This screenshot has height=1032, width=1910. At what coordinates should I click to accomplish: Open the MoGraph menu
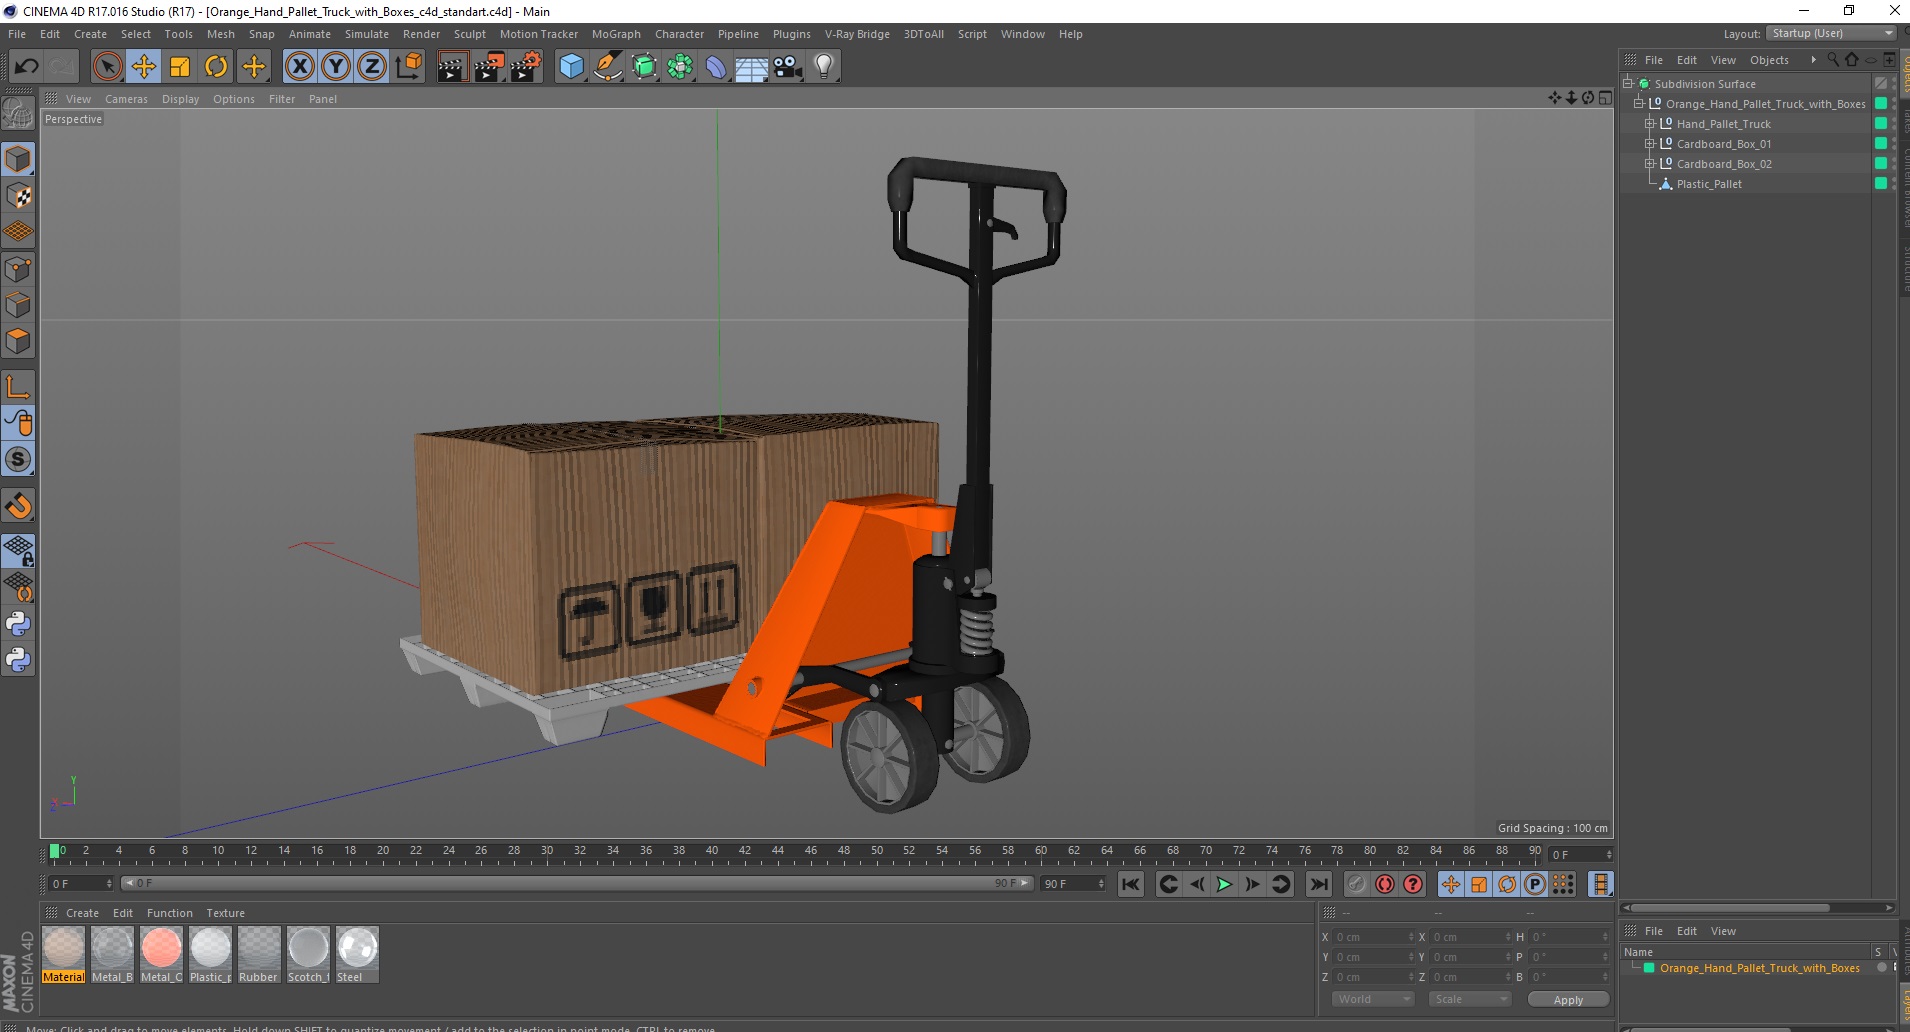(616, 34)
